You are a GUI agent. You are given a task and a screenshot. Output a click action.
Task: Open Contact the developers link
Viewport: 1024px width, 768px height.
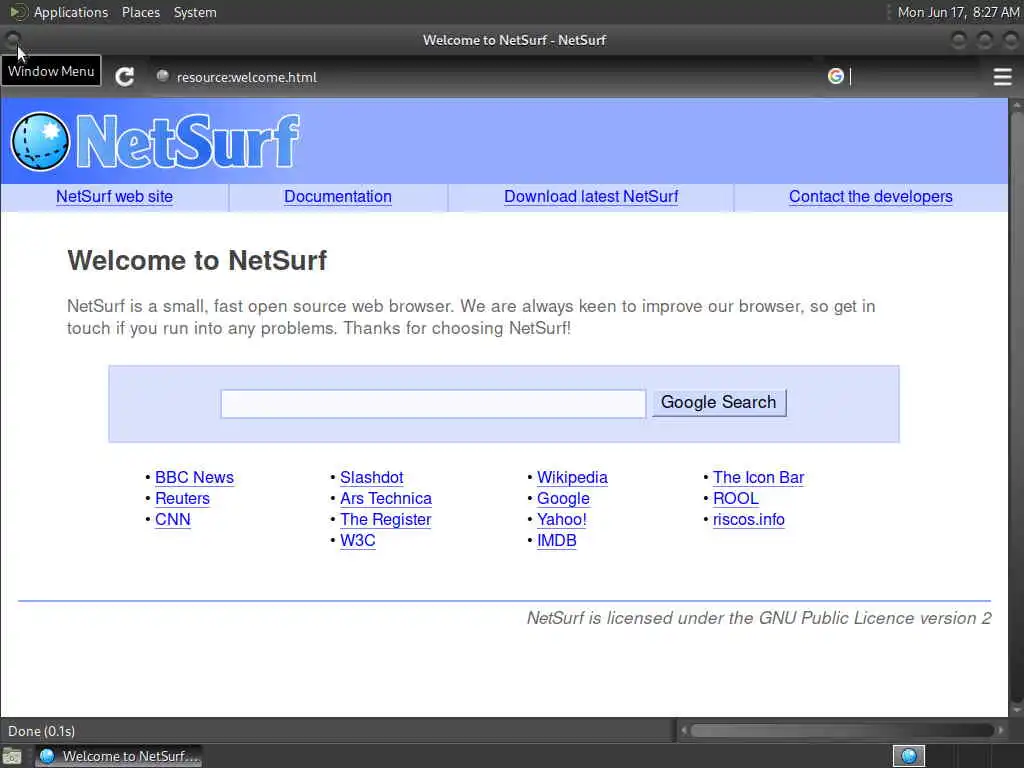[871, 197]
